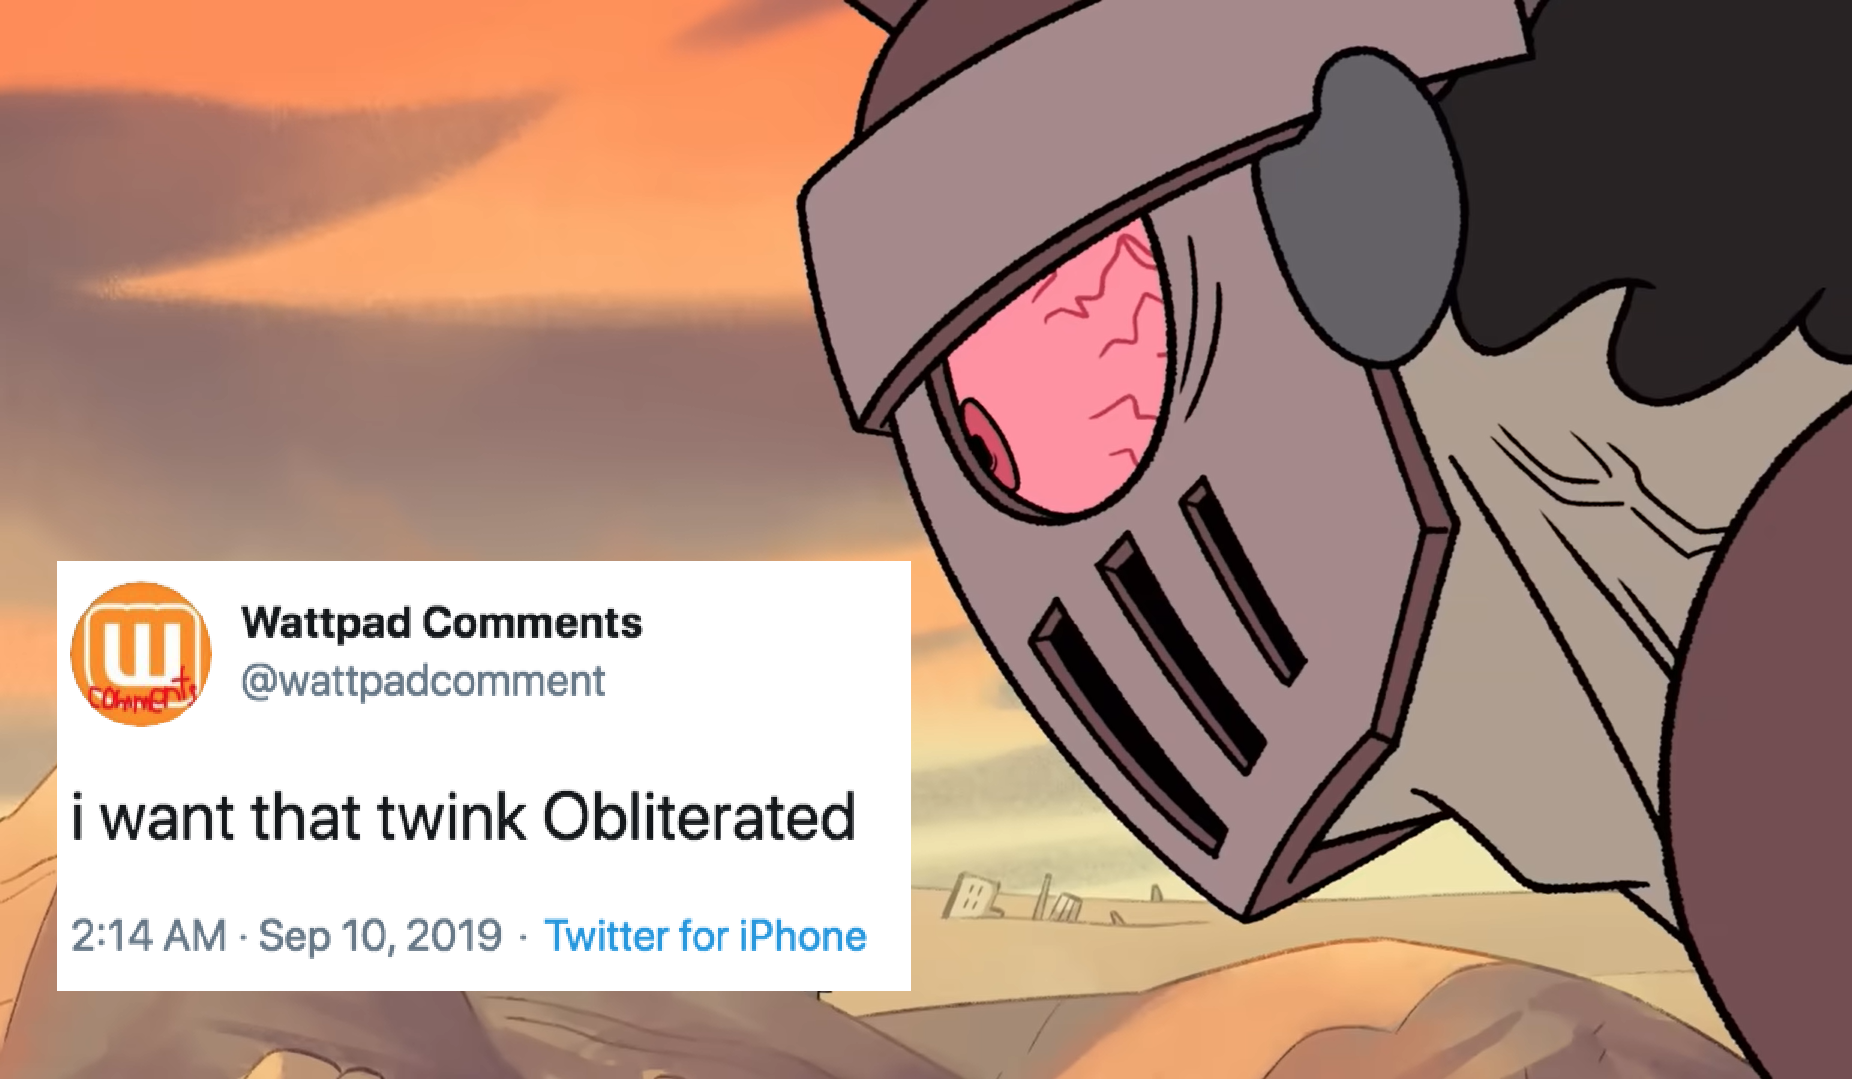
Task: Open the 'Twitter for iPhone' source link
Action: click(x=705, y=936)
